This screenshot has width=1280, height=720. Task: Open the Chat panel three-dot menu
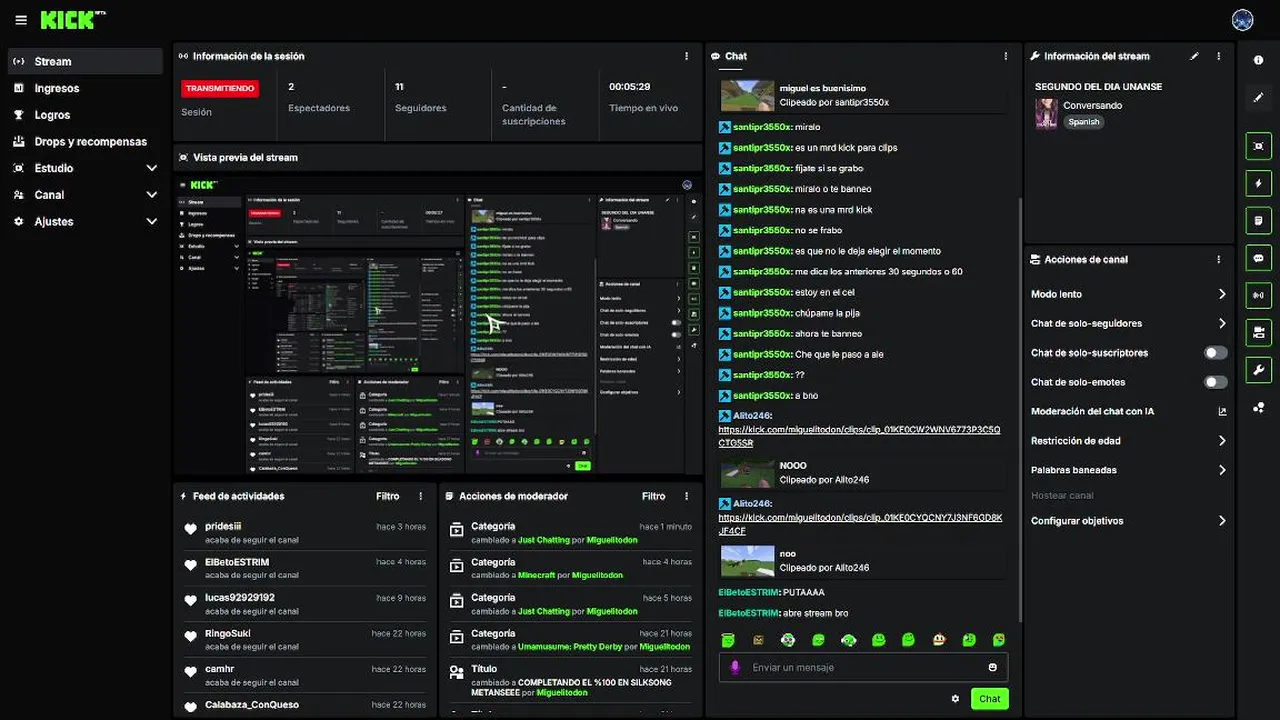pos(1005,56)
